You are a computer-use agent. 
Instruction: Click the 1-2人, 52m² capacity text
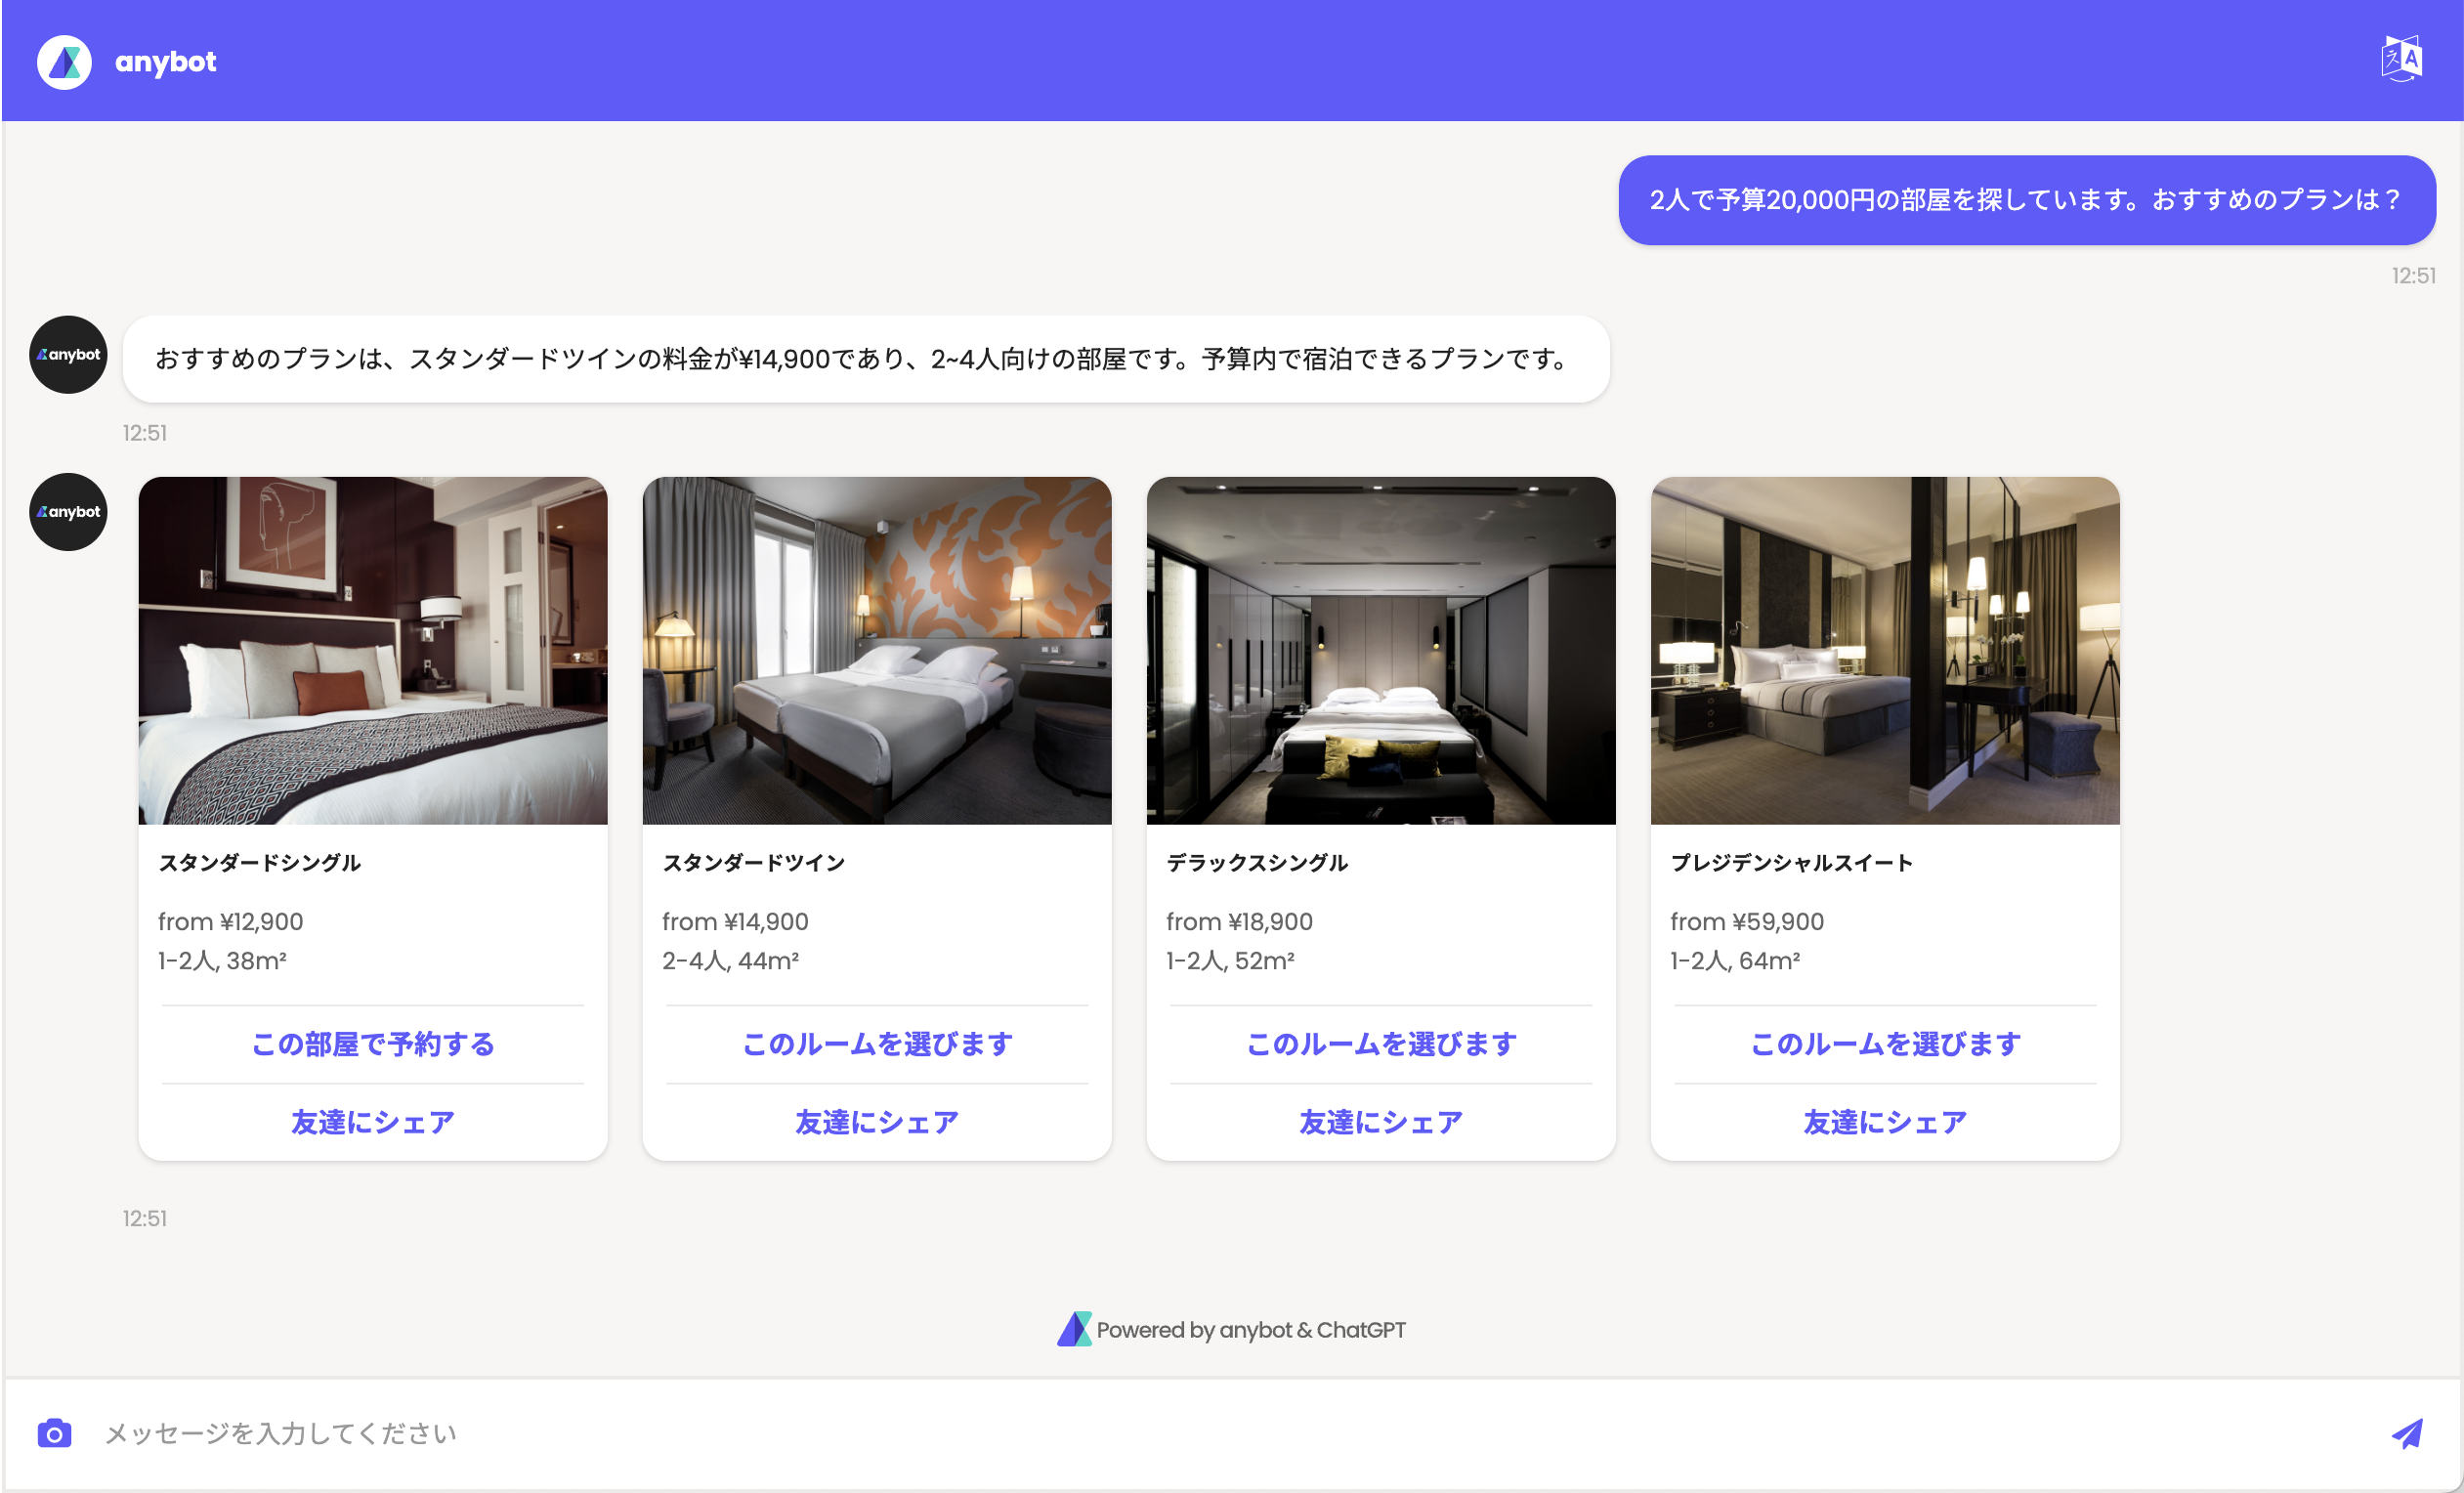(x=1230, y=960)
